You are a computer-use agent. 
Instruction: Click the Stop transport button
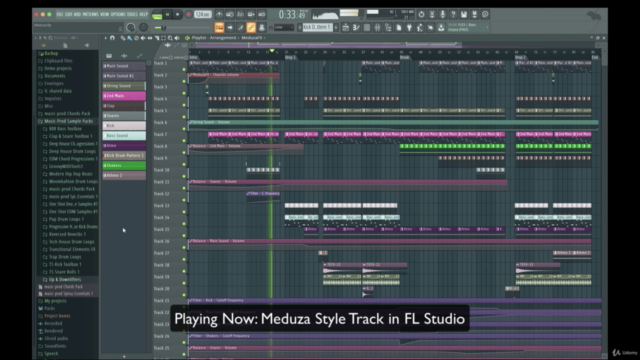[177, 14]
